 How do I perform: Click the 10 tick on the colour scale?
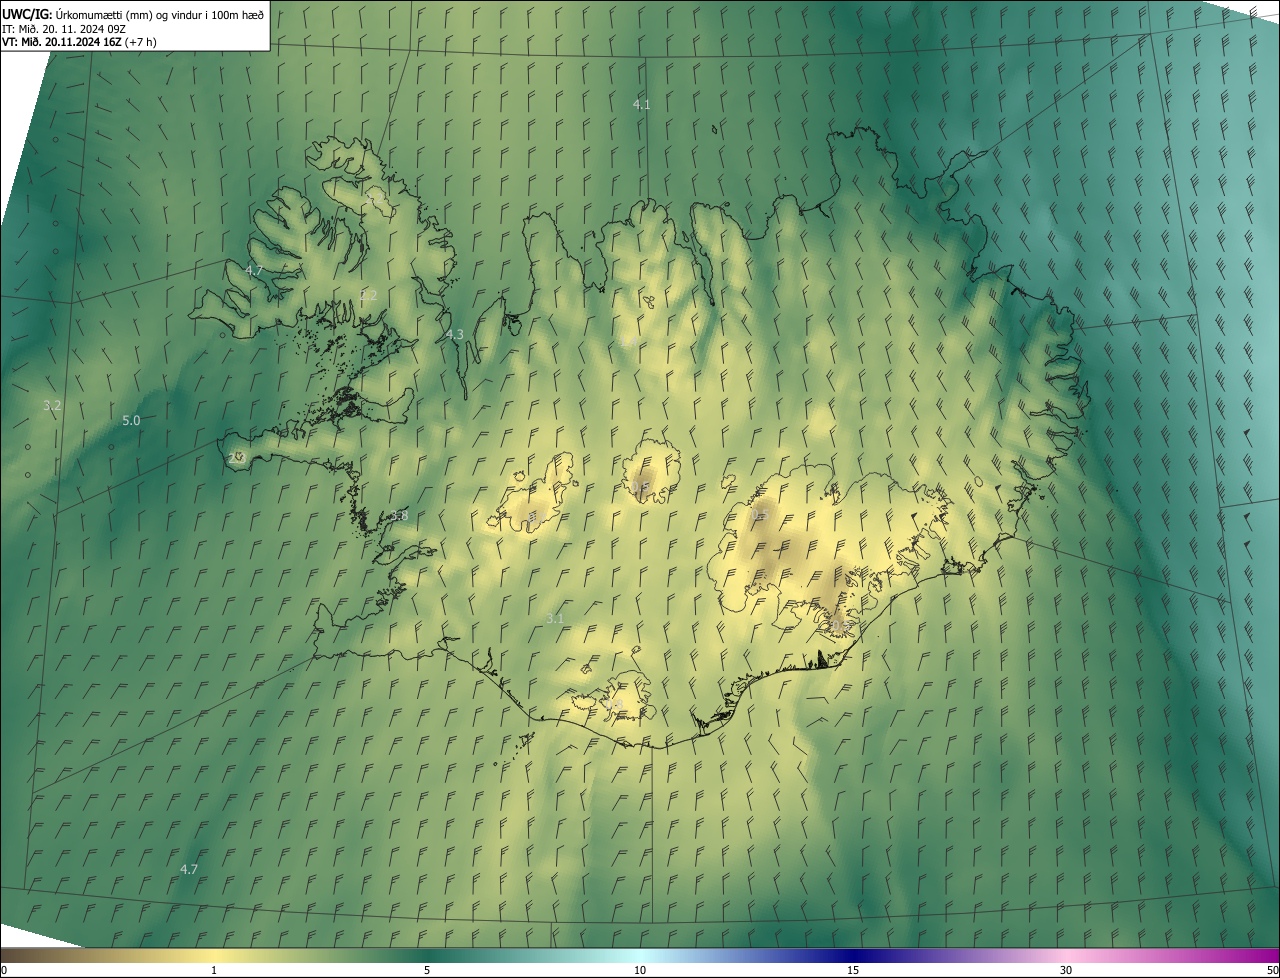640,970
